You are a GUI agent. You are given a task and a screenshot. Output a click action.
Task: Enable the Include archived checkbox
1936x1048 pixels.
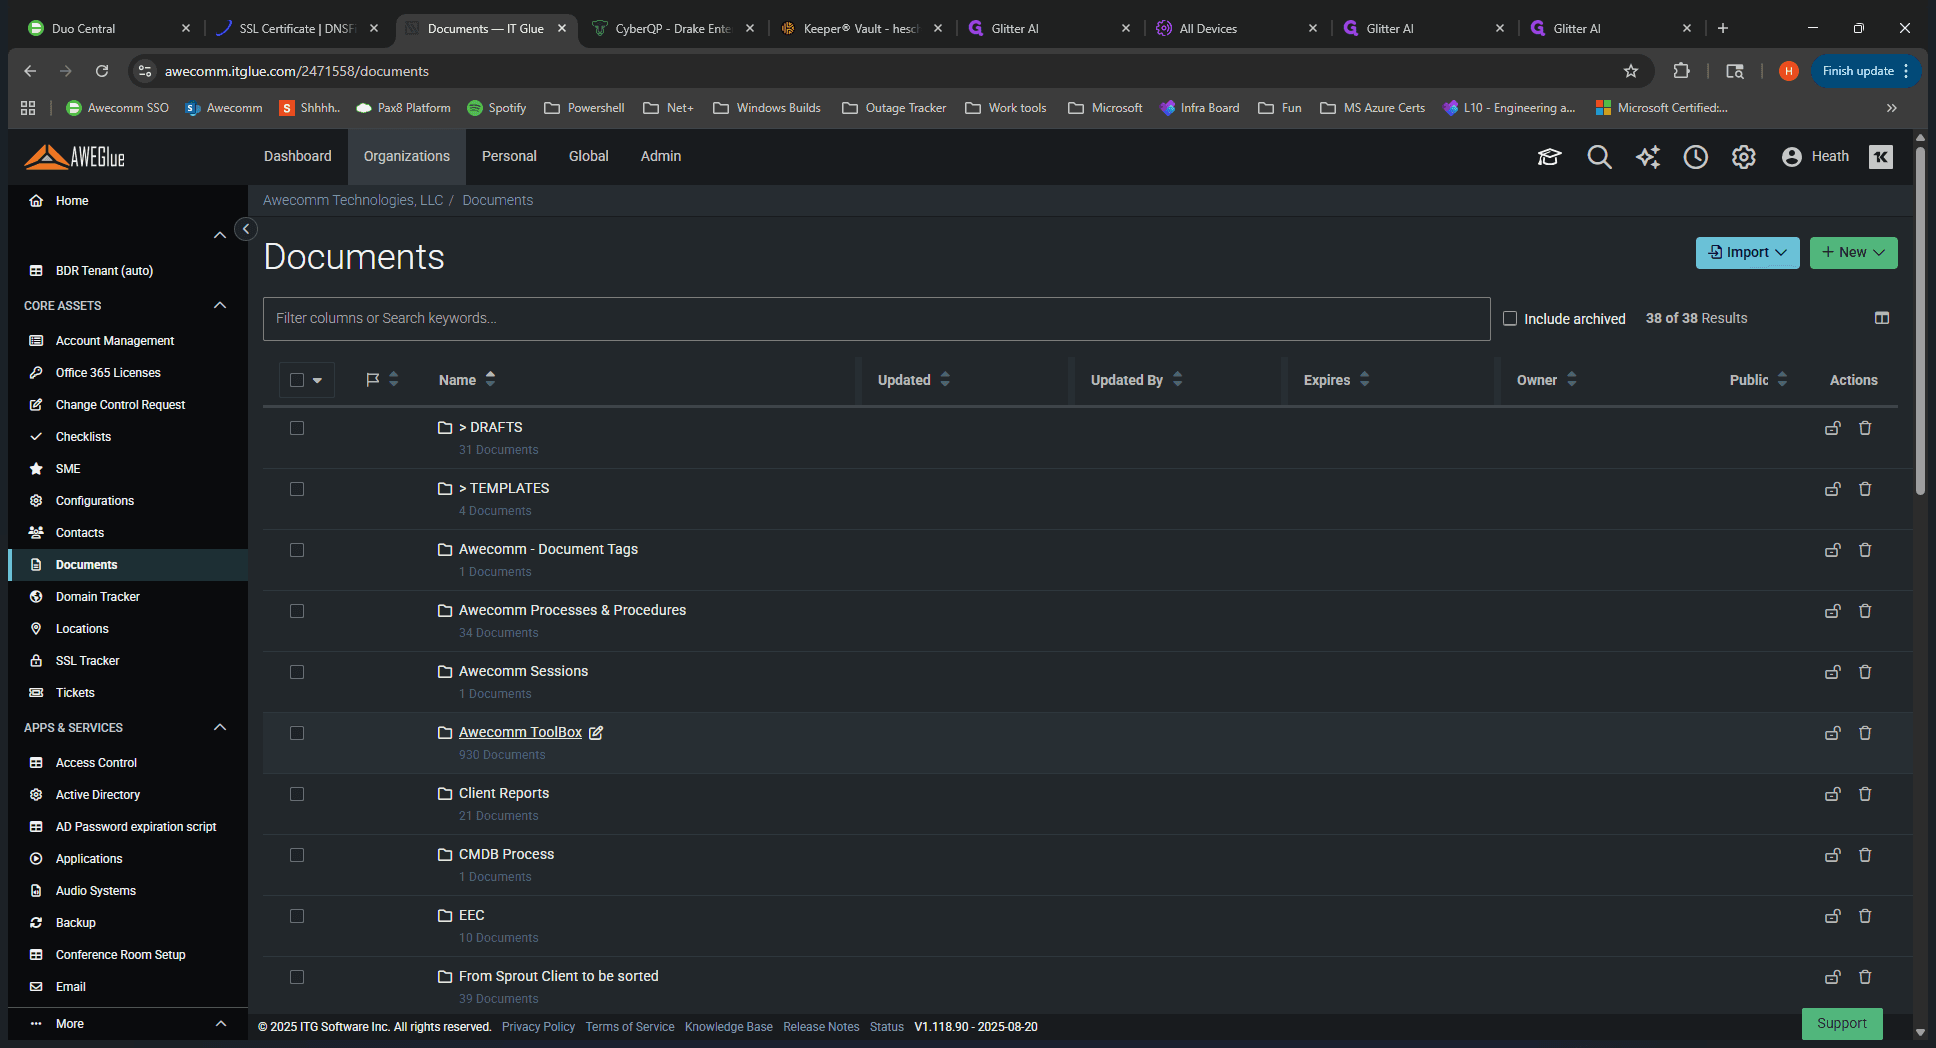click(1510, 318)
